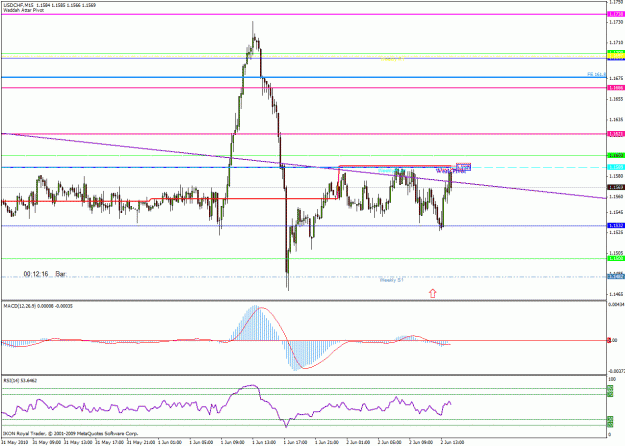Select the red up arrow marker on chart

point(432,293)
